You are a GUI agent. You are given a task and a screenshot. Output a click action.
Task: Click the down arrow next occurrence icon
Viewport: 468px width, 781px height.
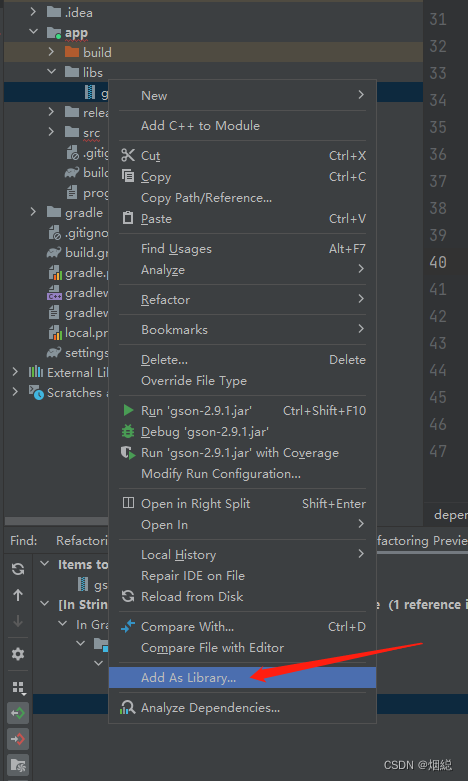[18, 621]
